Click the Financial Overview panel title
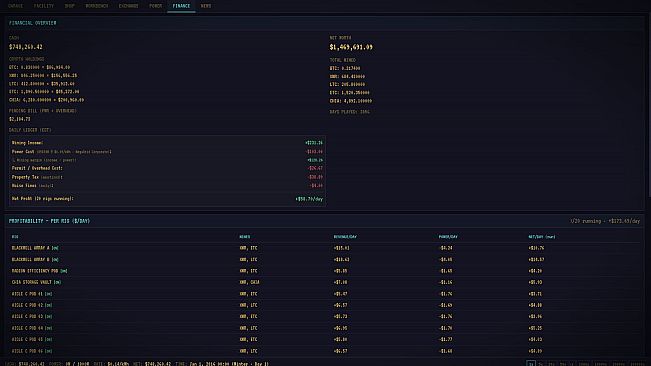Image resolution: width=651 pixels, height=366 pixels. 32,23
